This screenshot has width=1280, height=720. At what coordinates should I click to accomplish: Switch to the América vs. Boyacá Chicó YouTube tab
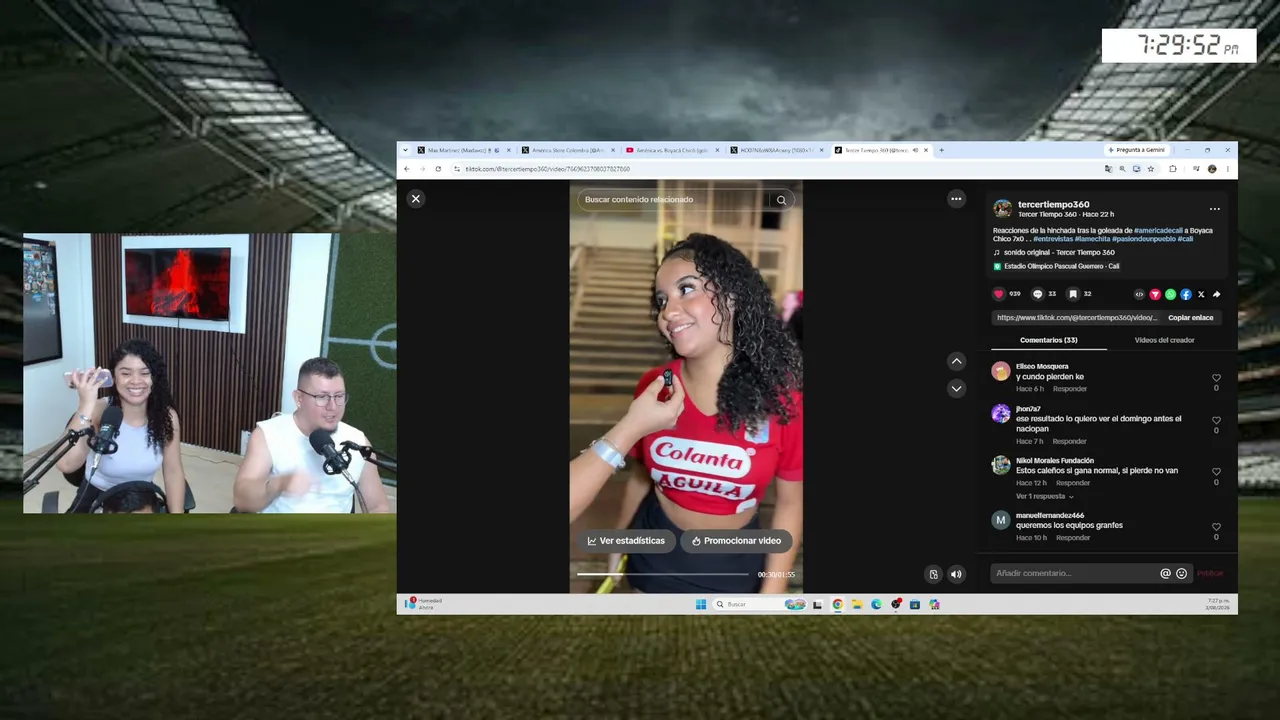(x=670, y=150)
